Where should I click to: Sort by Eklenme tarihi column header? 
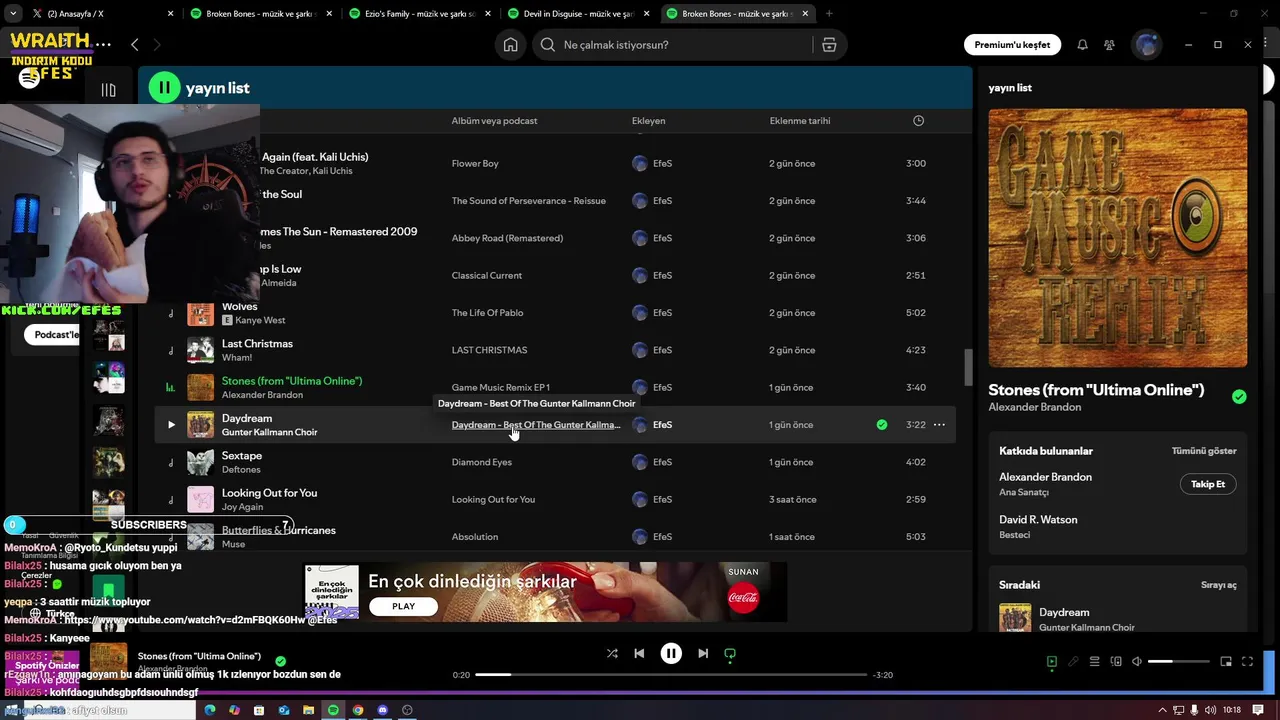coord(800,121)
